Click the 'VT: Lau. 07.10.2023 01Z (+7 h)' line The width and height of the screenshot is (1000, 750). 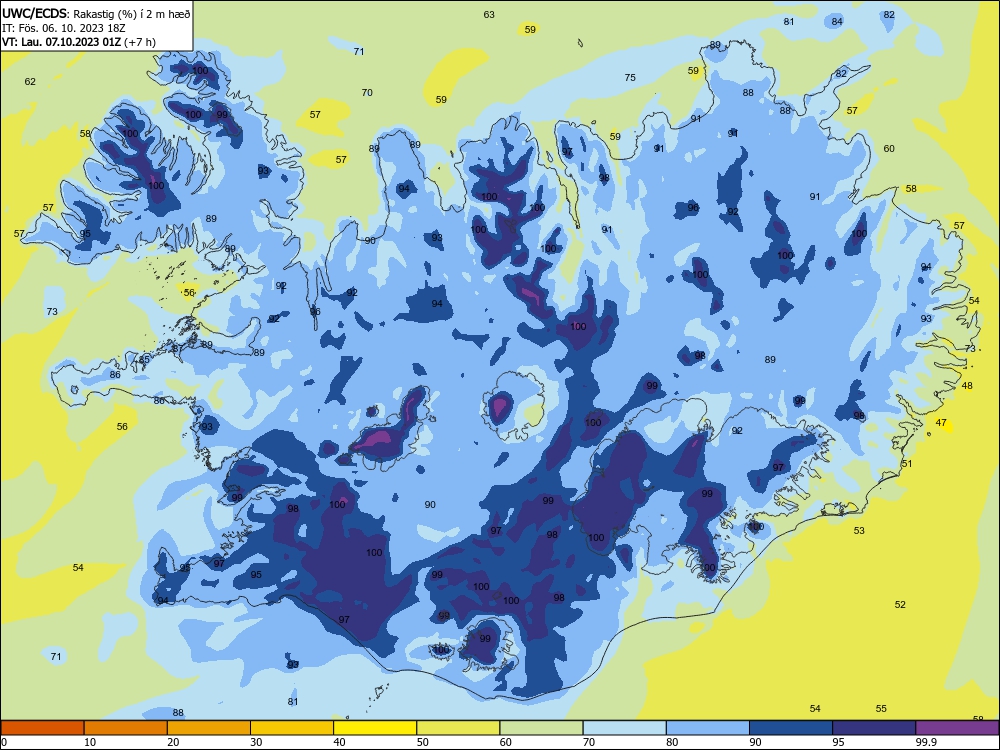point(78,42)
